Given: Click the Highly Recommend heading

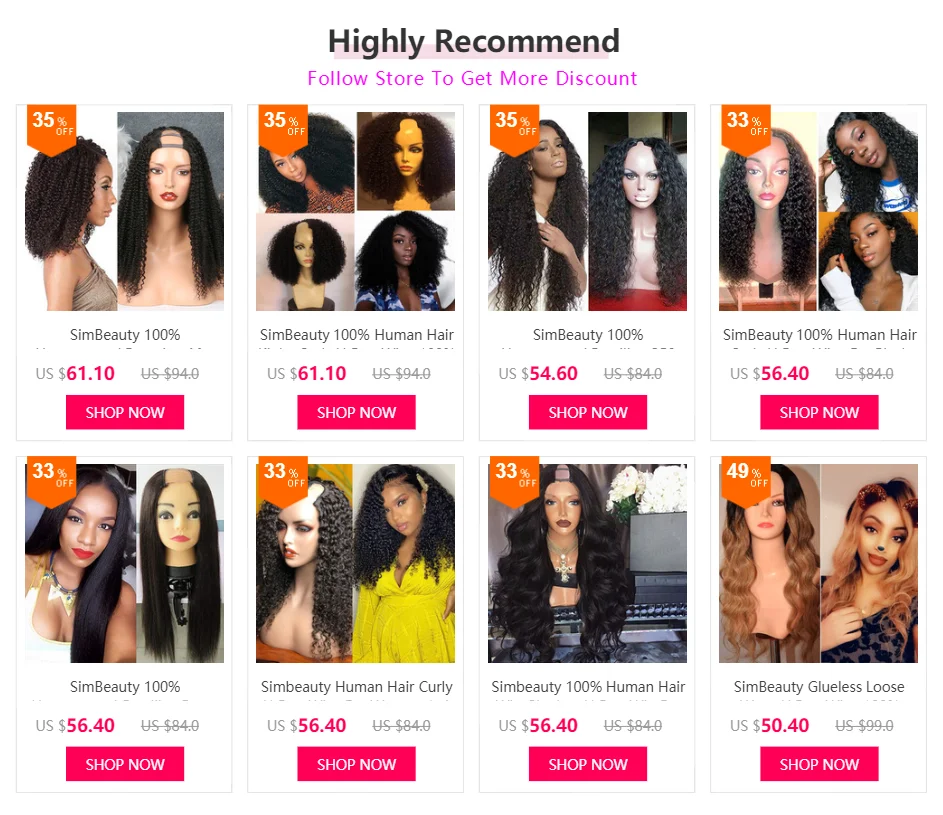Looking at the screenshot, I should 473,42.
